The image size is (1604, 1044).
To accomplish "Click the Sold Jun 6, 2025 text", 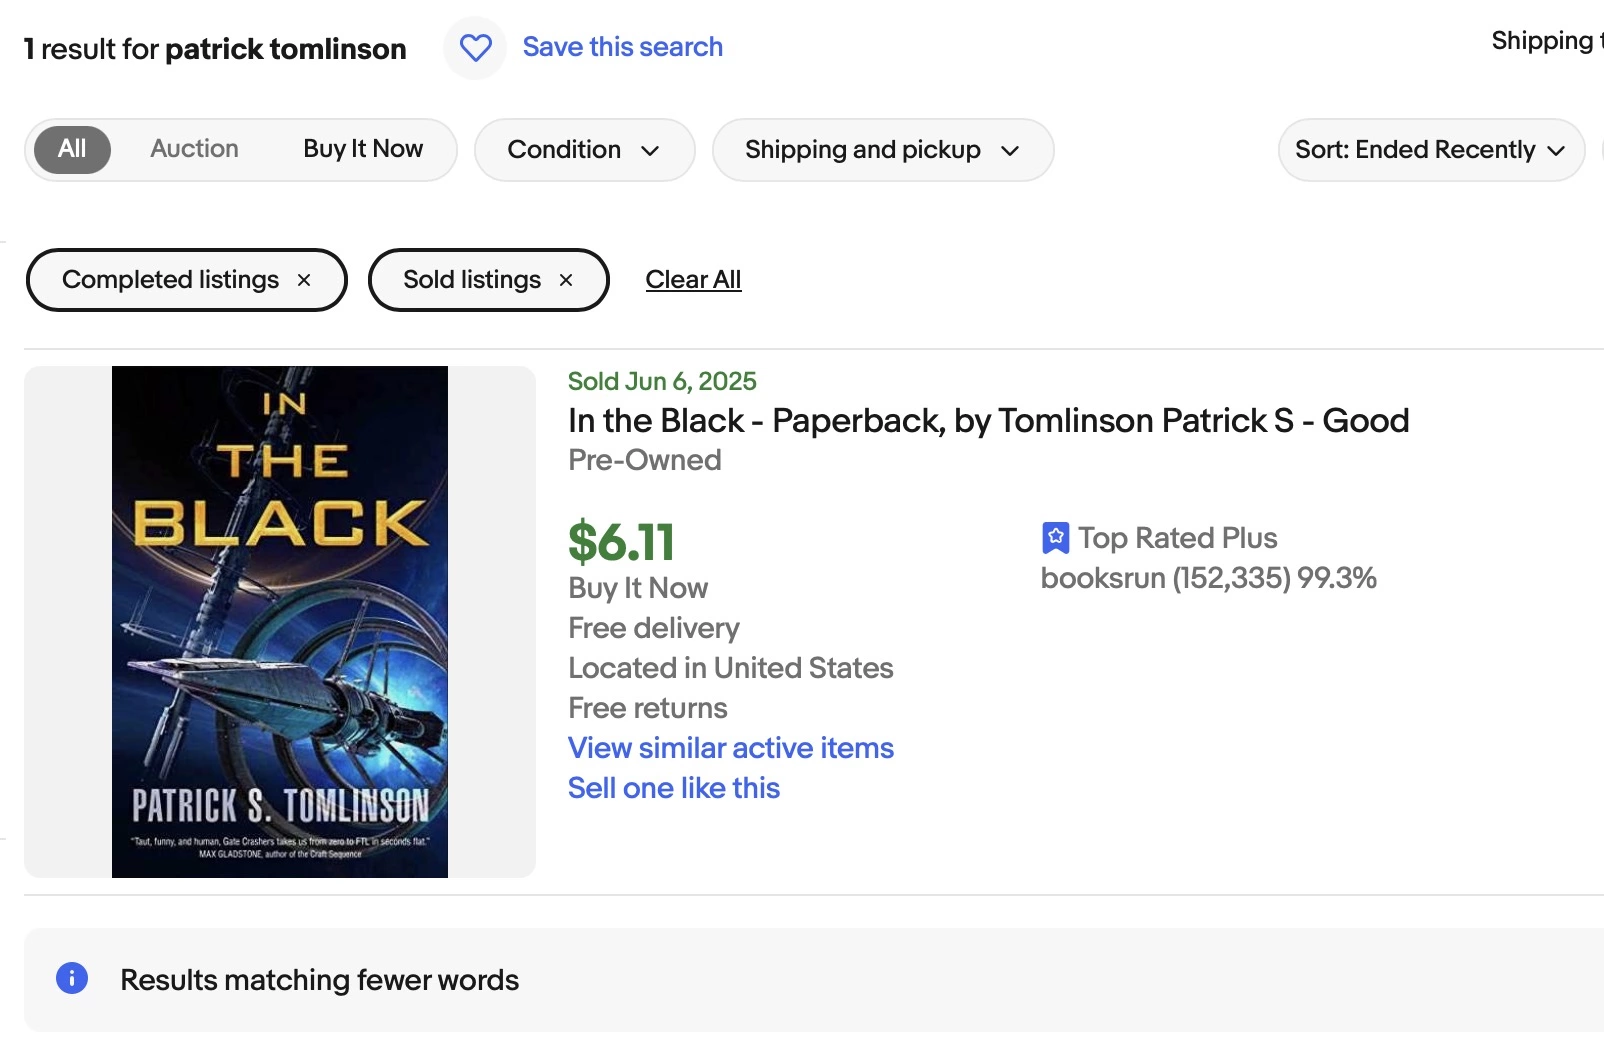I will coord(662,381).
